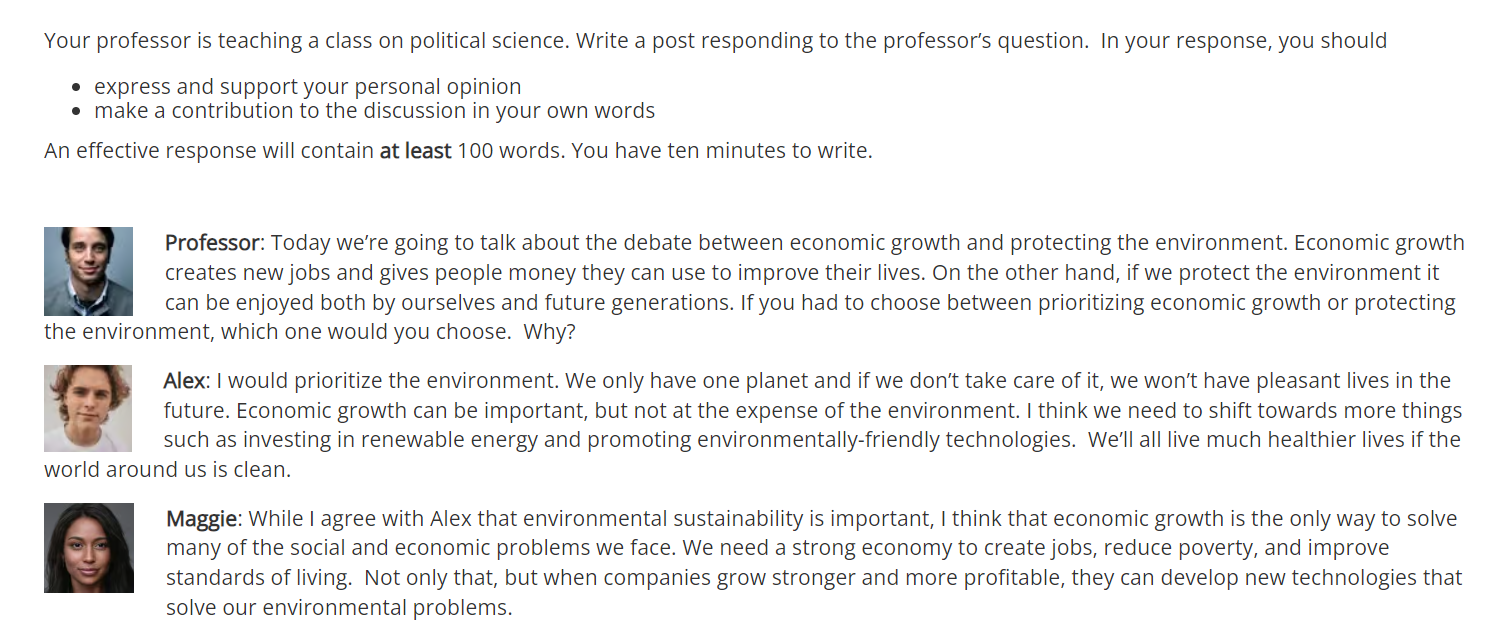Click the first bullet about personal opinion
This screenshot has width=1496, height=643.
click(x=308, y=87)
